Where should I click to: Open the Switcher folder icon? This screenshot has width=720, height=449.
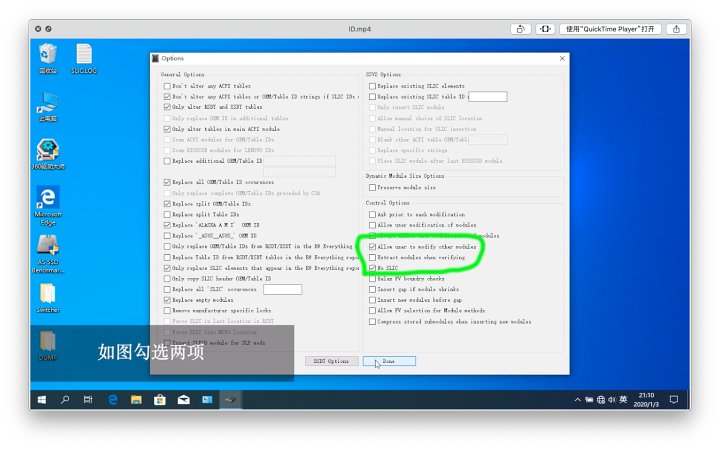point(48,295)
